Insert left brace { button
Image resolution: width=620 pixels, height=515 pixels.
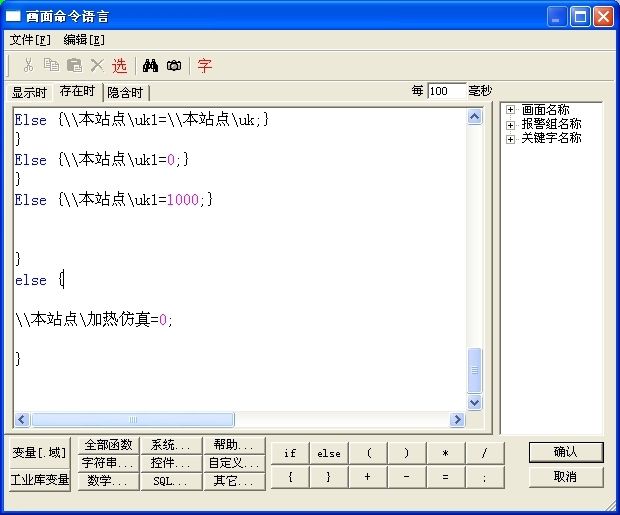(290, 477)
